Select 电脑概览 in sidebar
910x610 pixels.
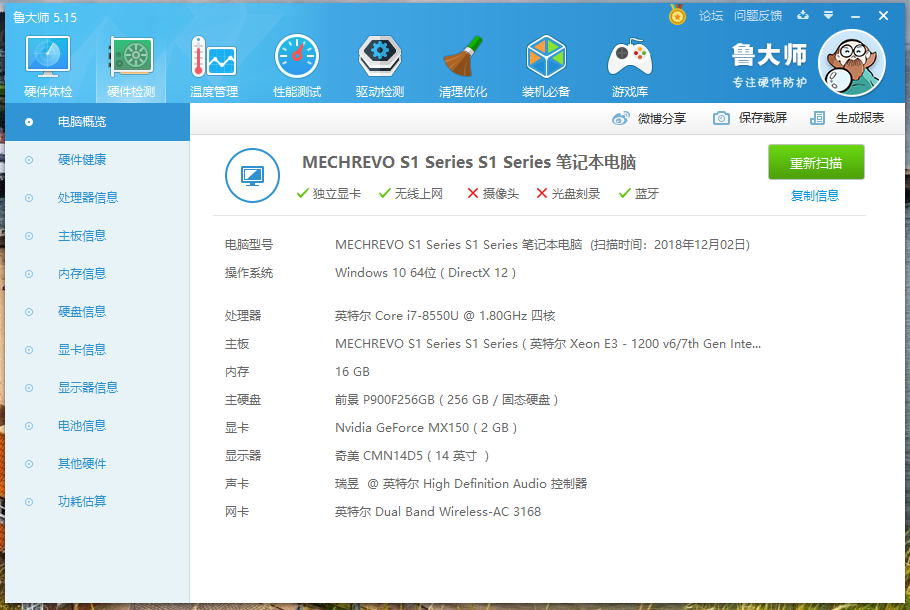tap(98, 122)
